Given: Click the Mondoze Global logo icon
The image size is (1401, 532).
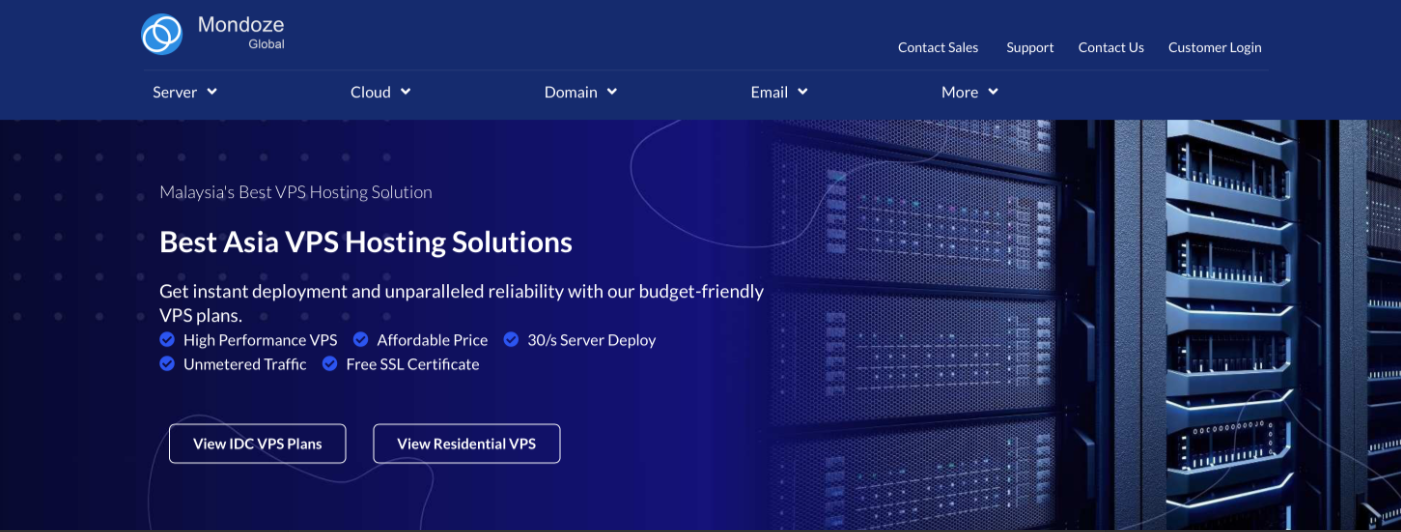Looking at the screenshot, I should pyautogui.click(x=162, y=34).
